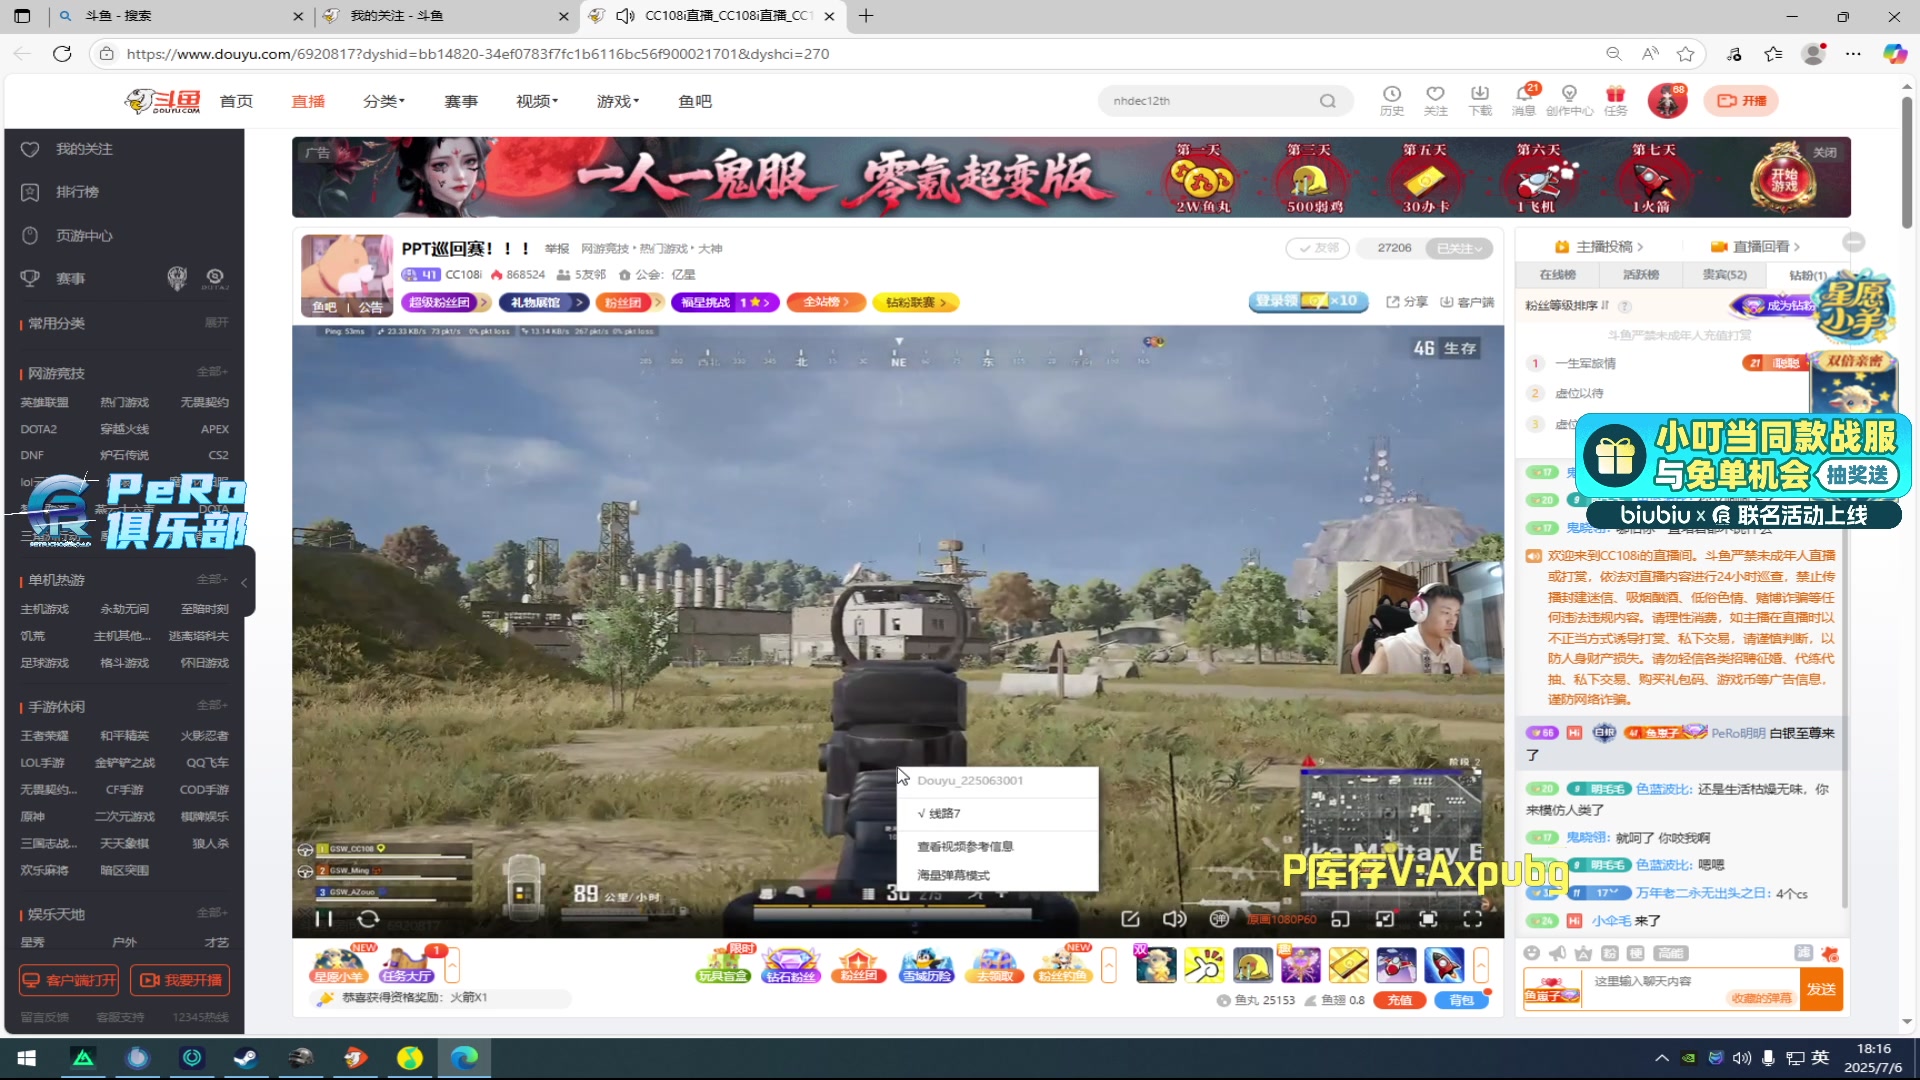Open 直播回看 link
The height and width of the screenshot is (1080, 1920).
[x=1755, y=246]
